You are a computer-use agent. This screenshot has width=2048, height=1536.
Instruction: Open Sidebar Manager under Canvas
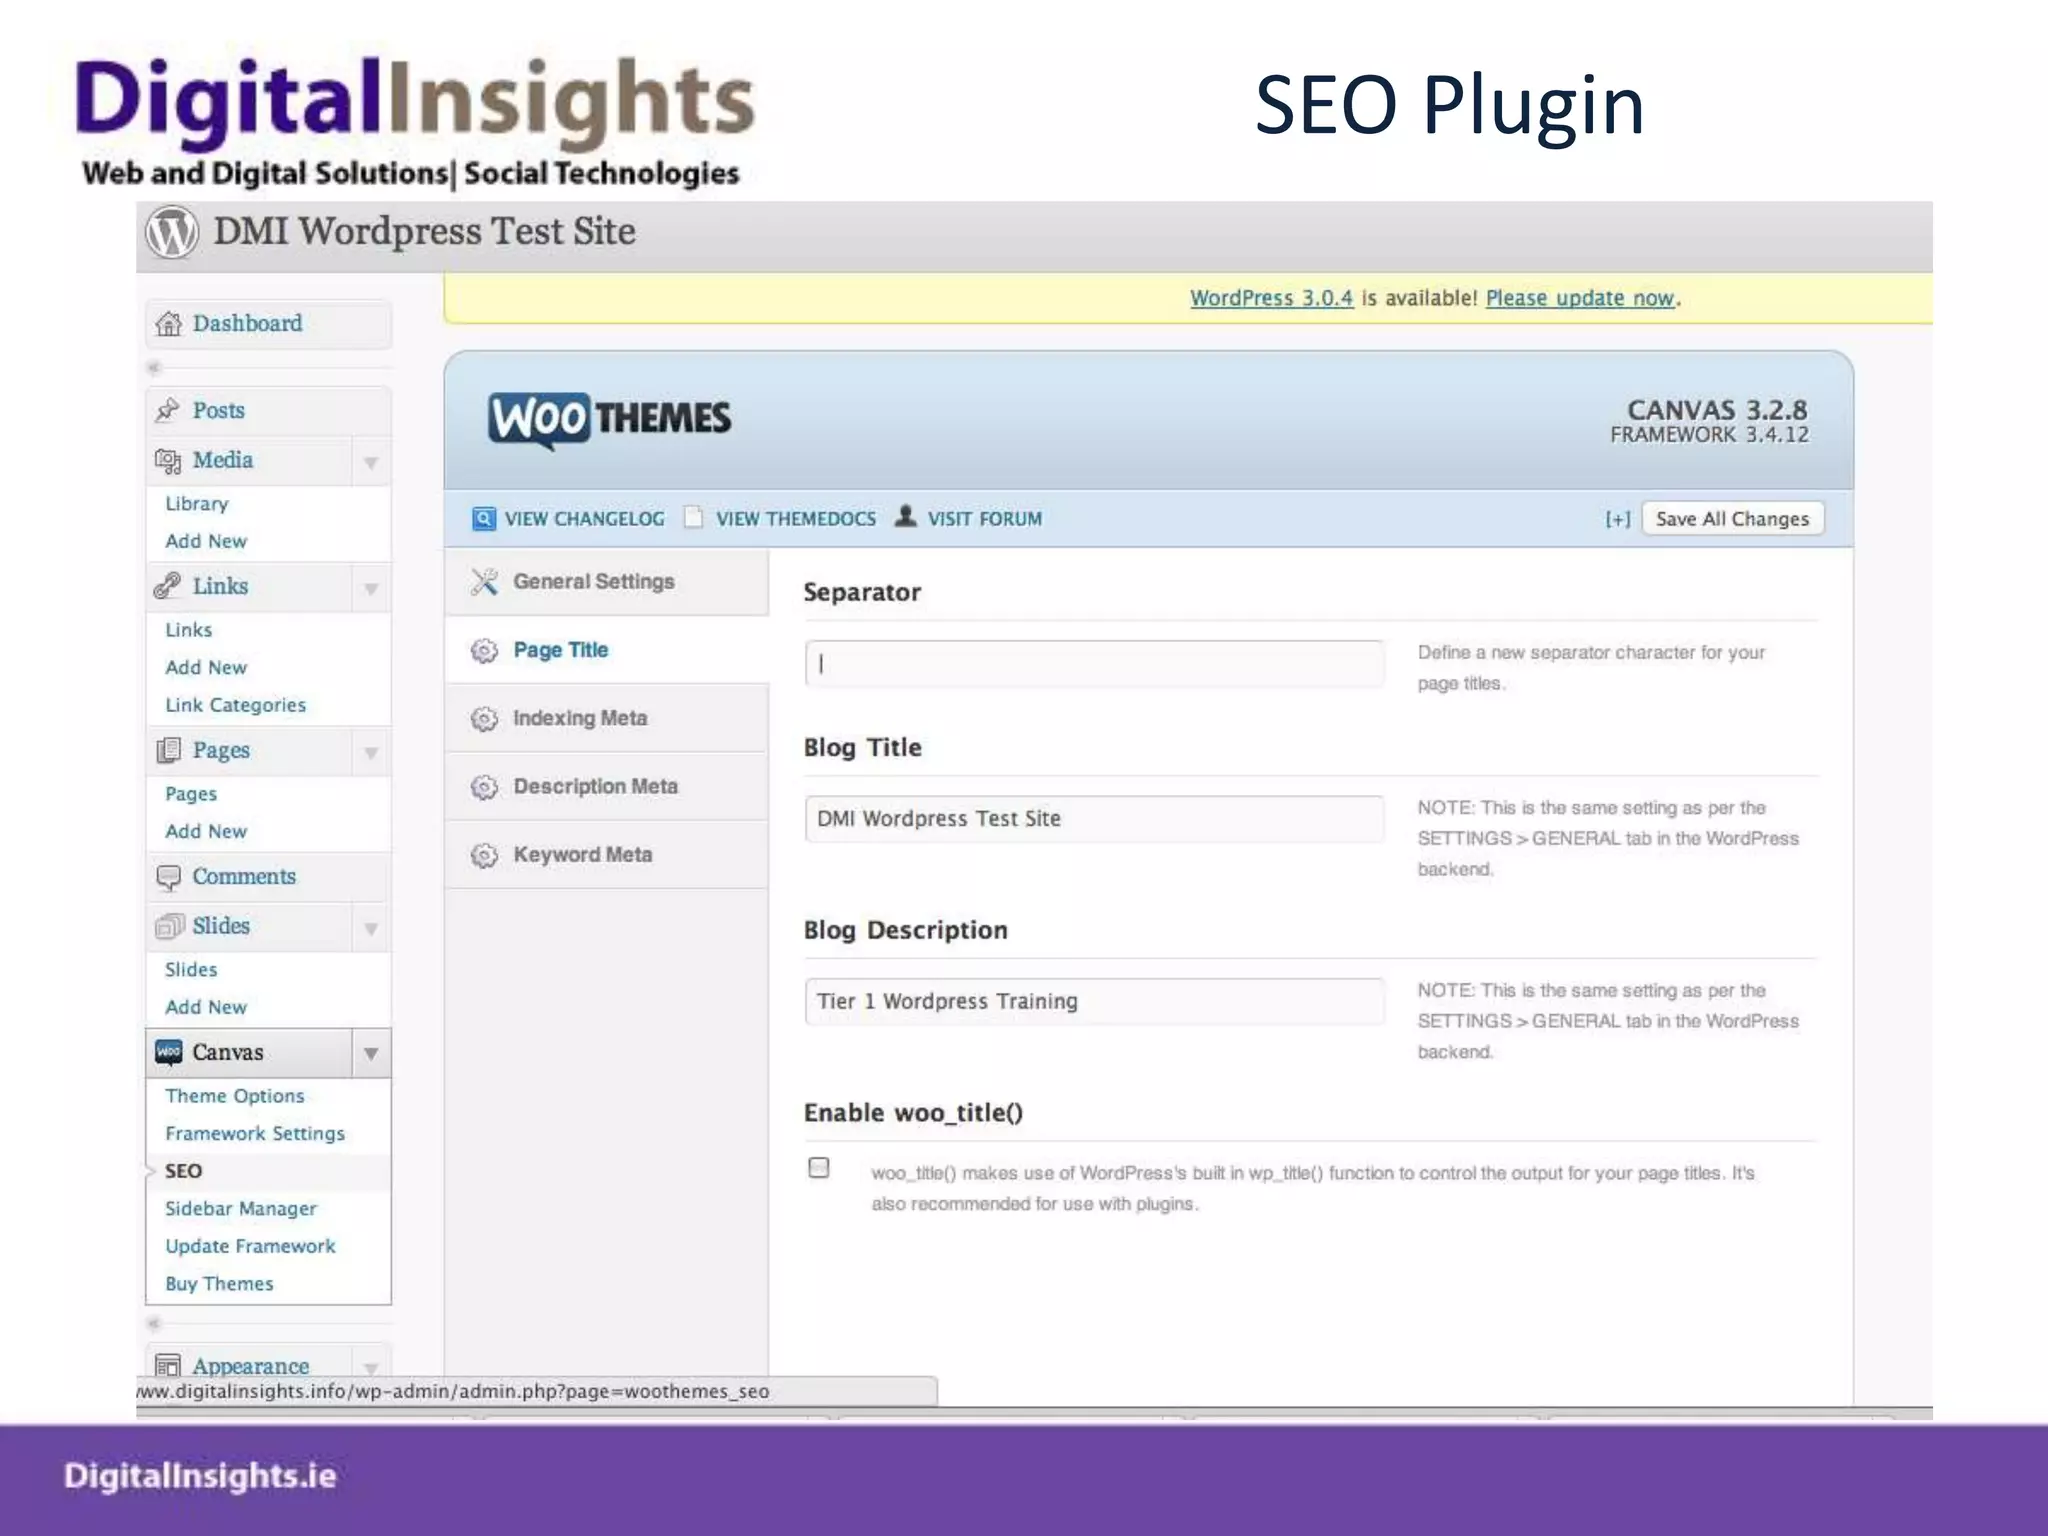coord(240,1208)
